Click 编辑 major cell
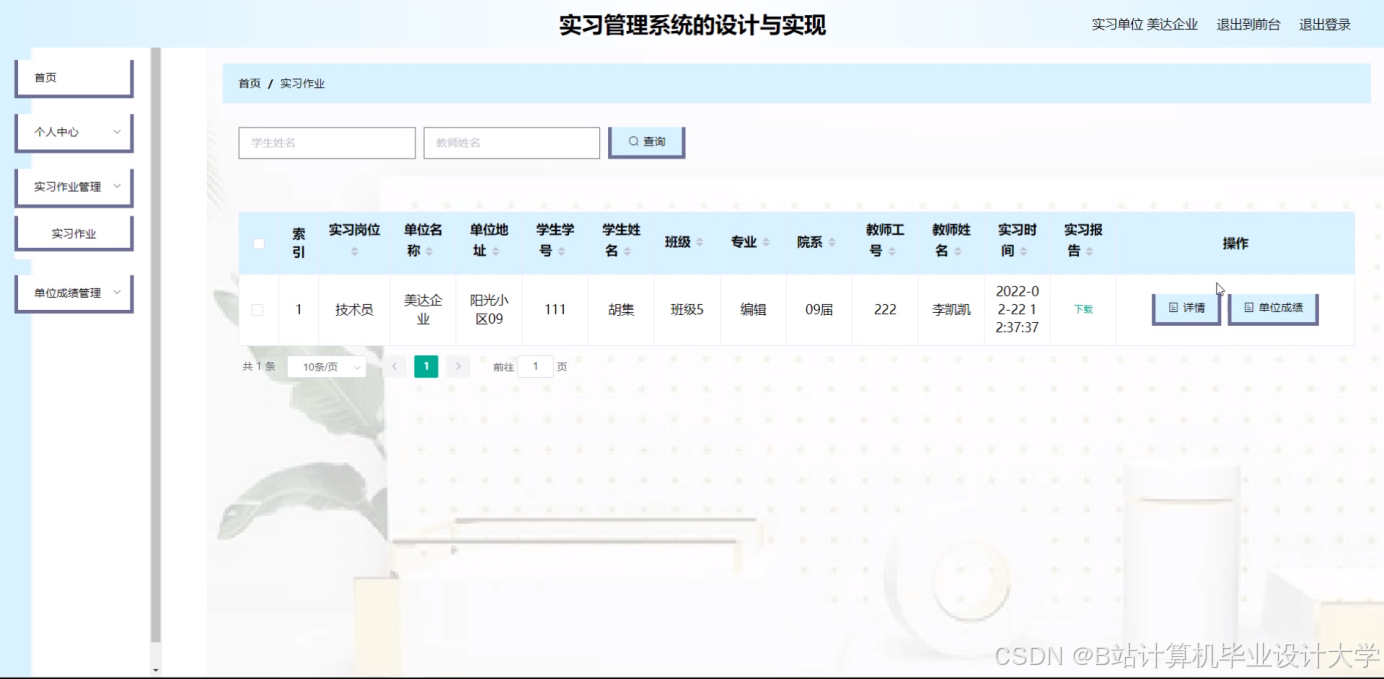This screenshot has width=1384, height=679. (x=753, y=310)
